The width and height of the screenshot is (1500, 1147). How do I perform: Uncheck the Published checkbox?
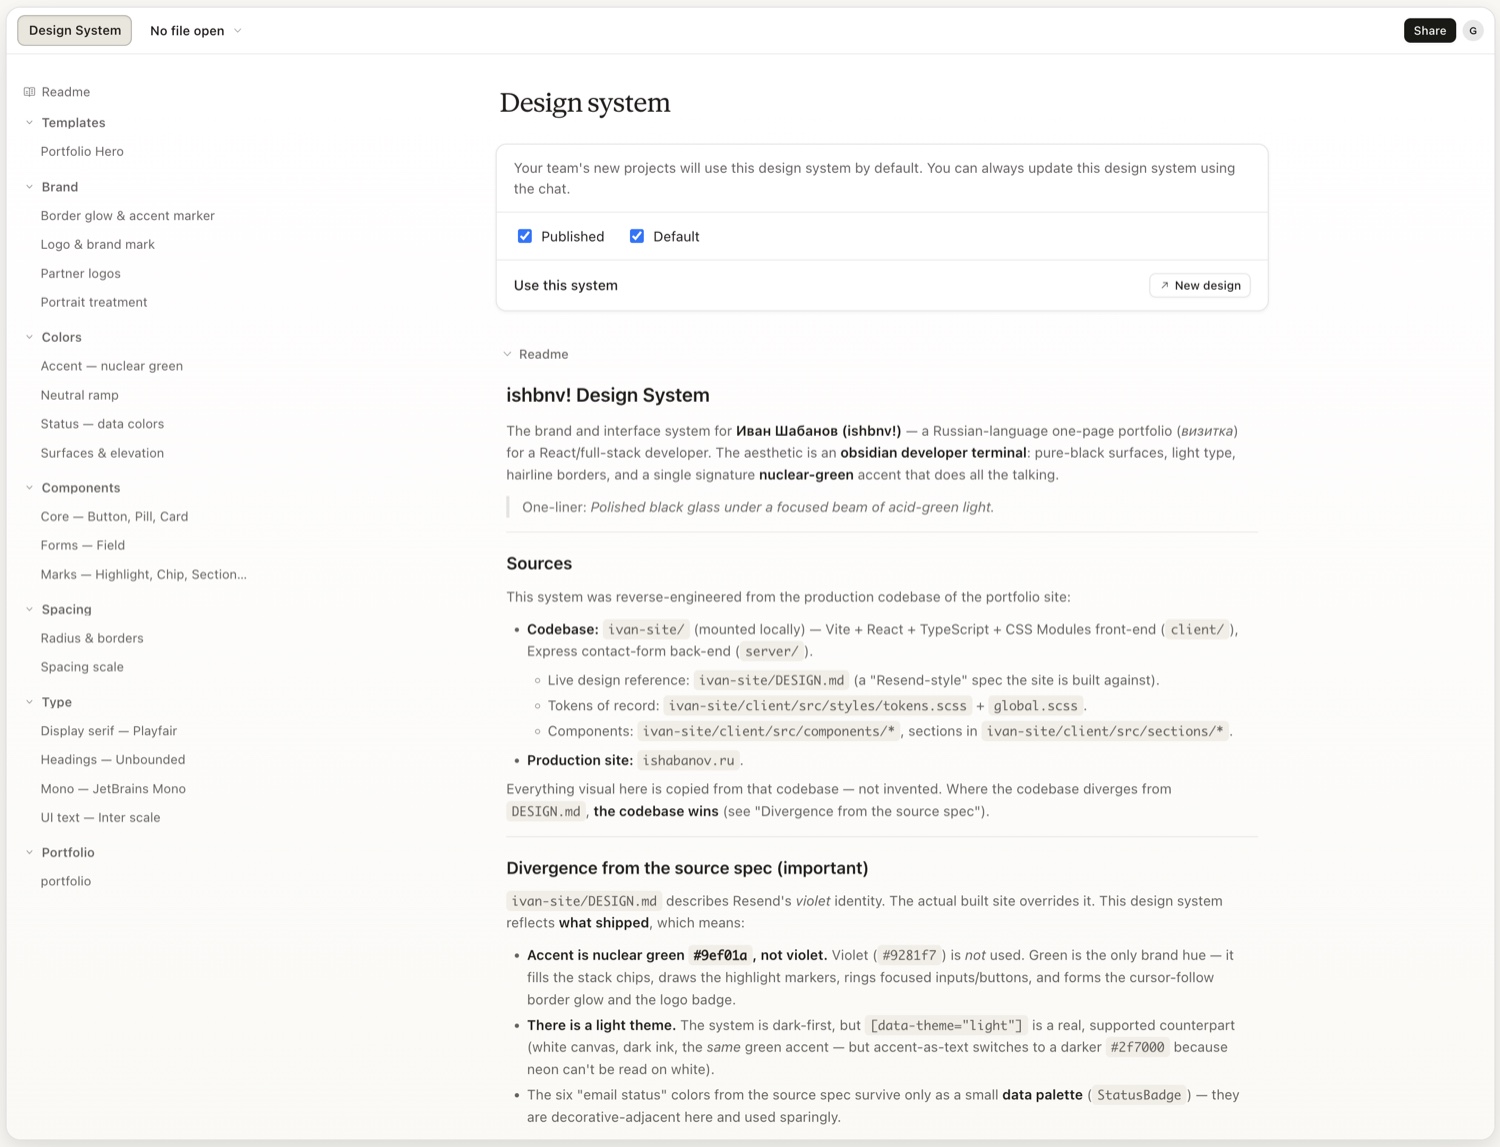525,236
